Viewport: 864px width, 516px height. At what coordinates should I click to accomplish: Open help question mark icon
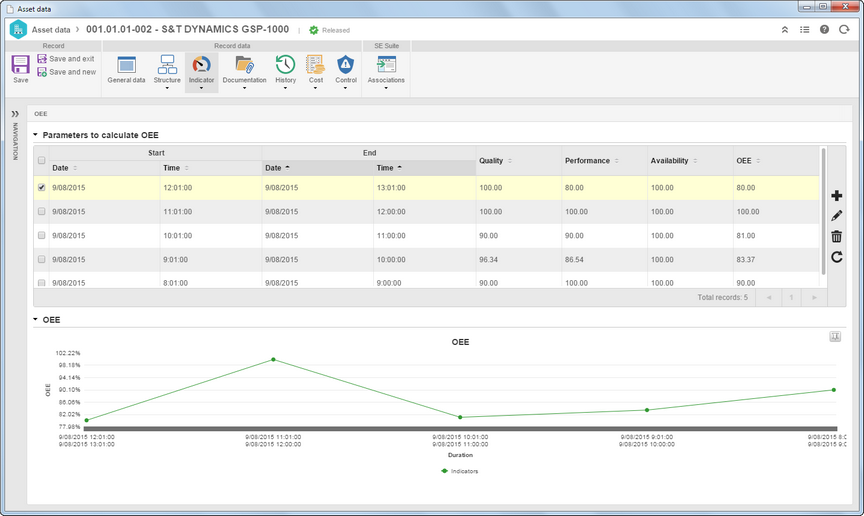(x=824, y=30)
